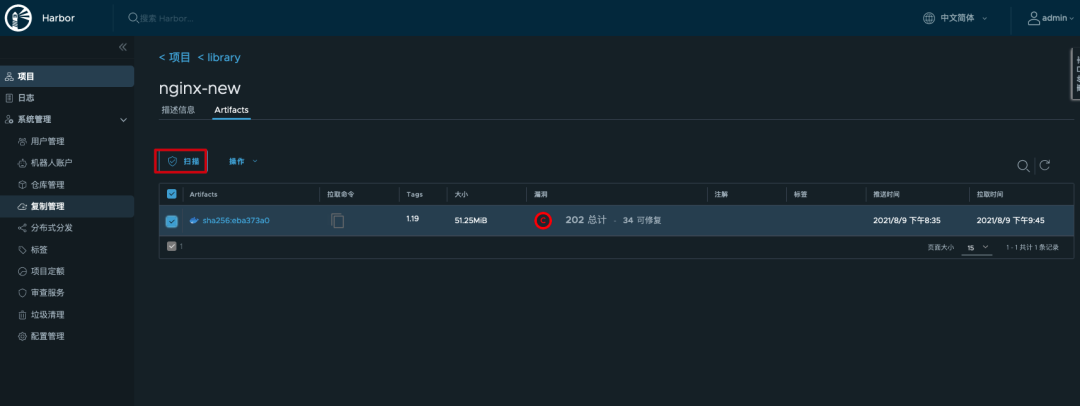
Task: Open artifact sha256:eba373a0 link
Action: 236,221
